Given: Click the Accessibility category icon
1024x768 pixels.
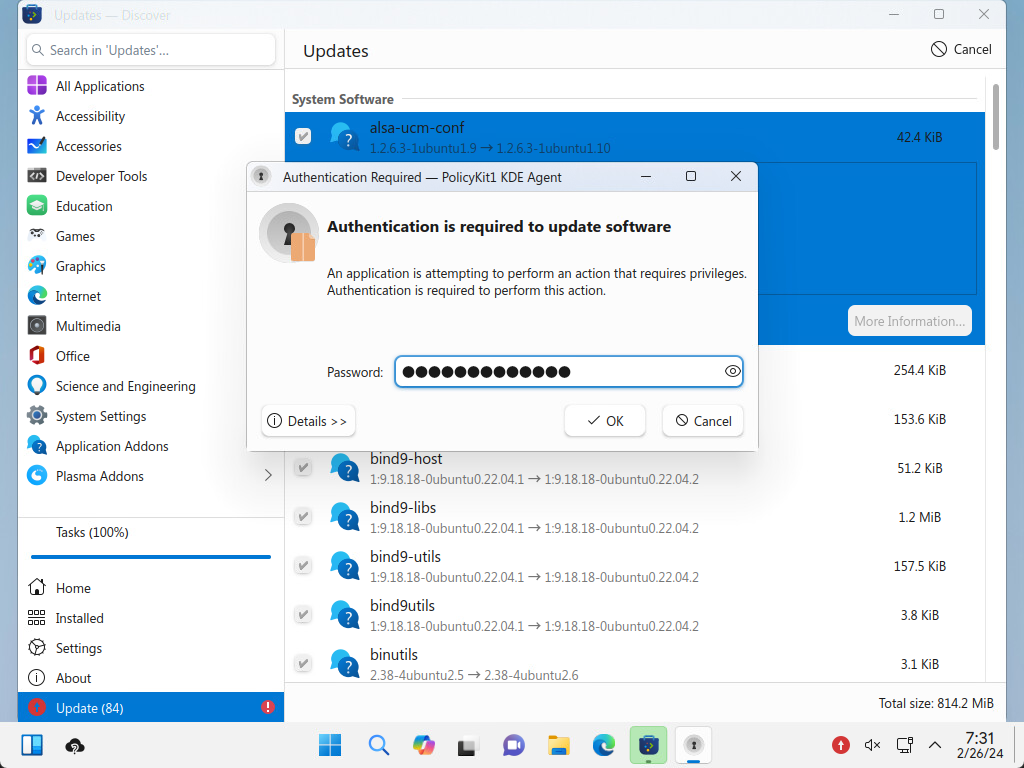Looking at the screenshot, I should 37,116.
